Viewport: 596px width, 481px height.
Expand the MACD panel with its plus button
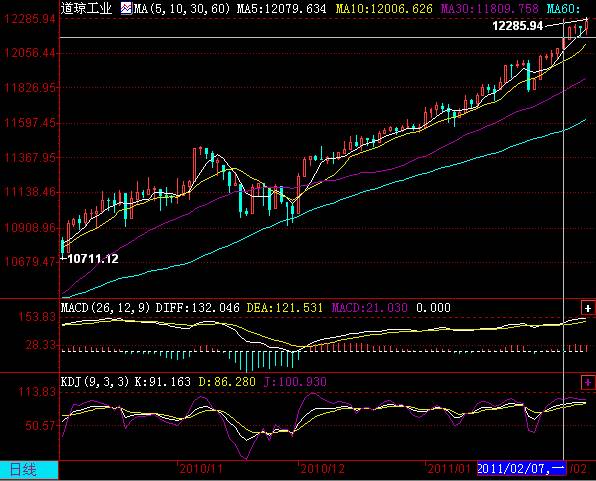coord(588,308)
